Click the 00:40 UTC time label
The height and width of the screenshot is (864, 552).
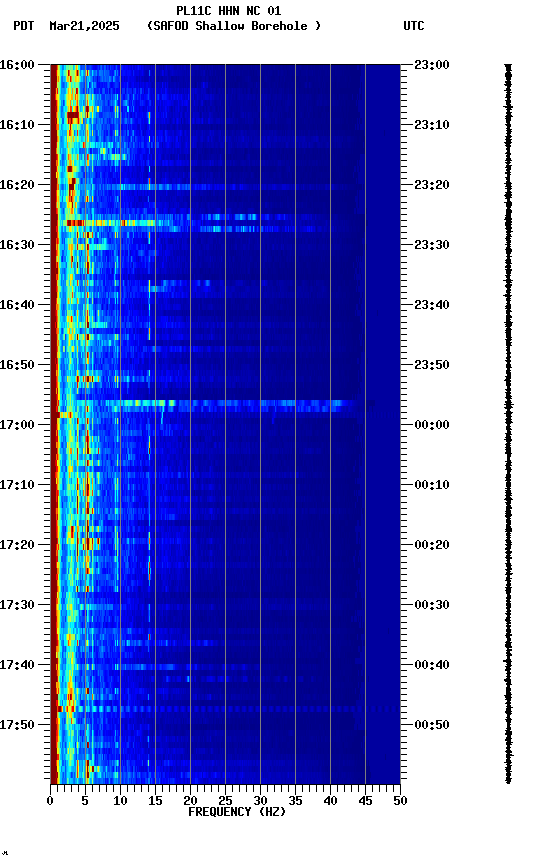pyautogui.click(x=432, y=665)
